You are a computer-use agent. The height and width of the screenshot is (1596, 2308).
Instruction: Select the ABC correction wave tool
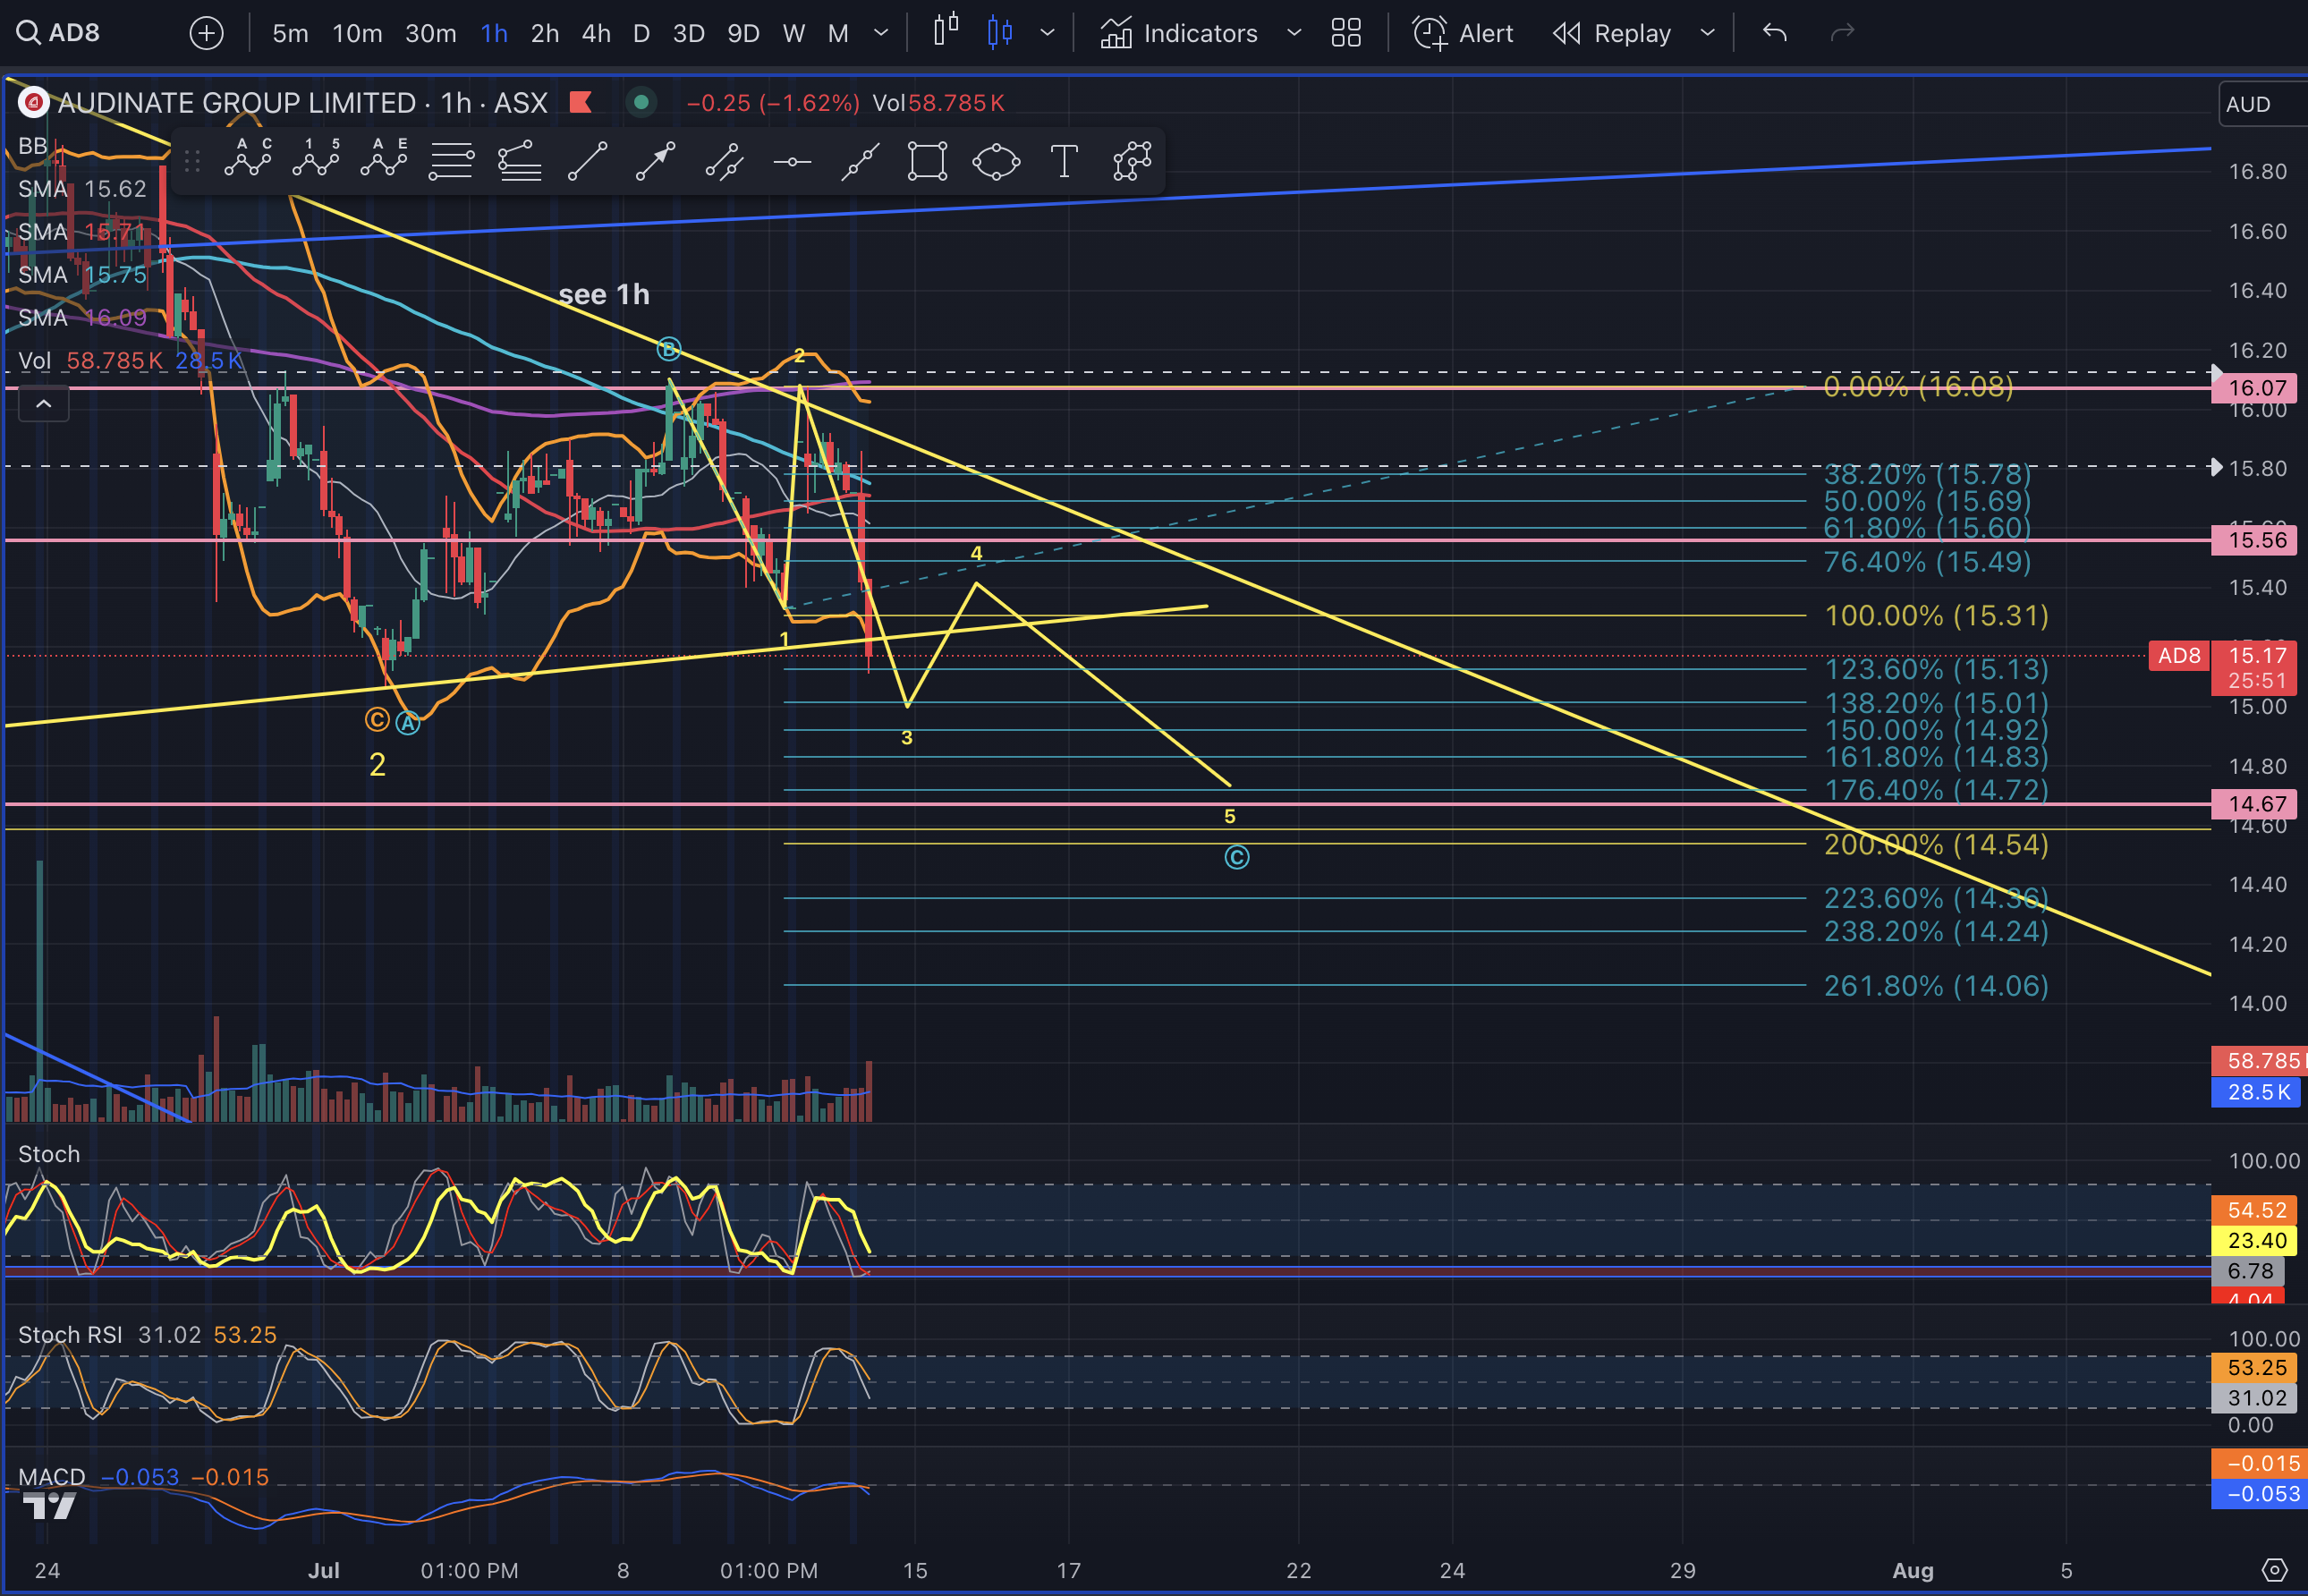pos(248,159)
